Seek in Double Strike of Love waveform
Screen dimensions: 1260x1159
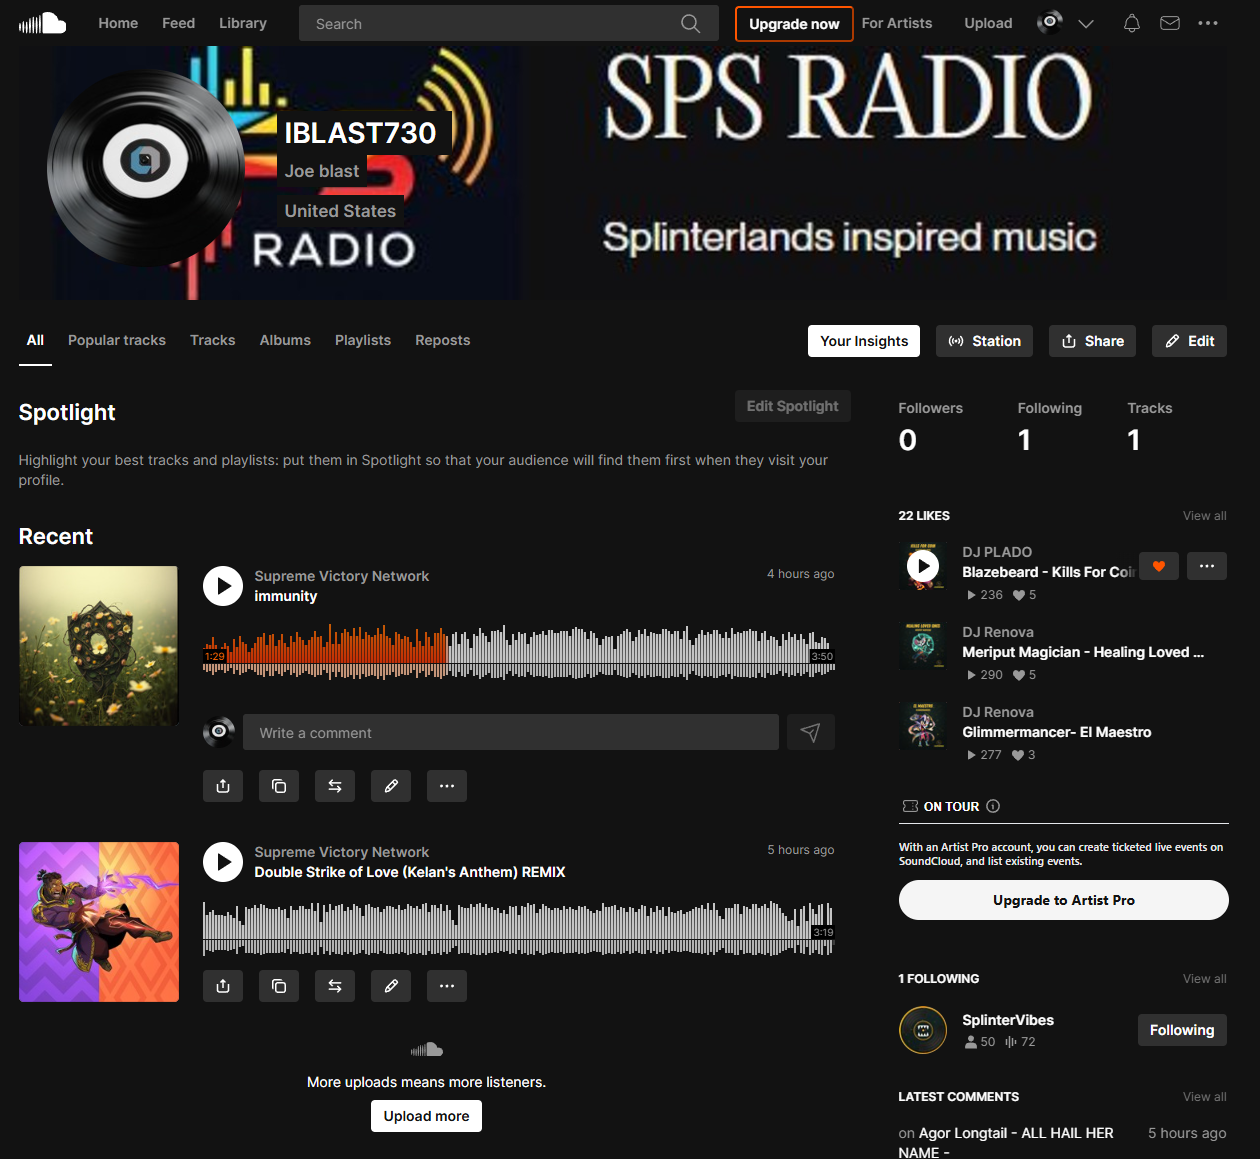pos(519,929)
